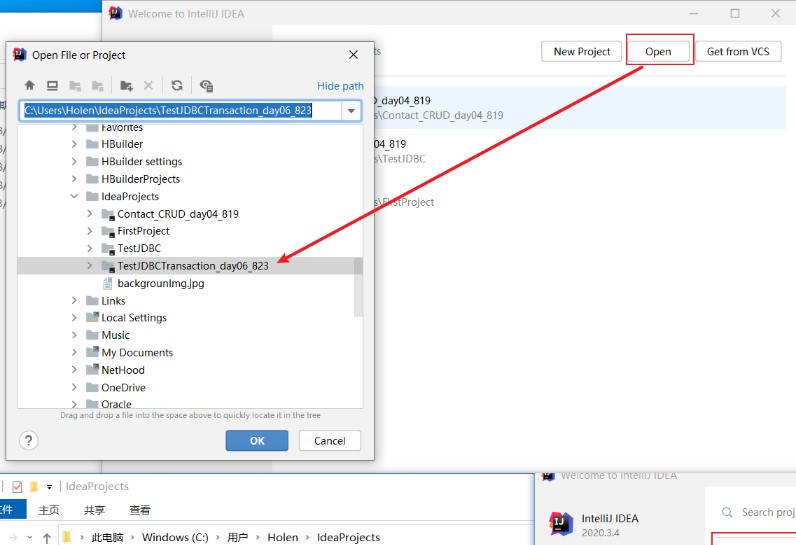Open the path history dropdown arrow

click(351, 111)
